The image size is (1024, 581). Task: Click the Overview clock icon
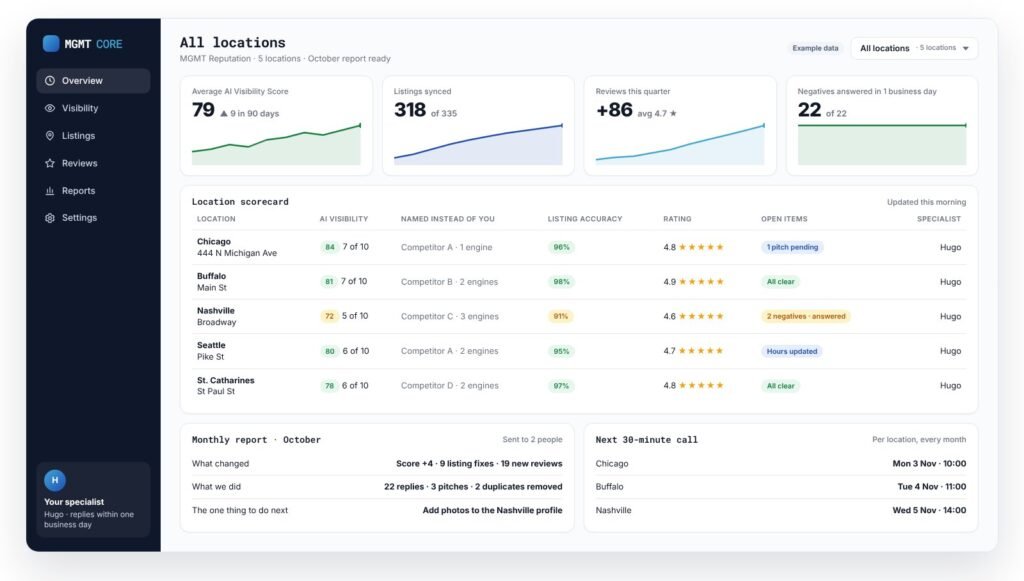[x=50, y=81]
